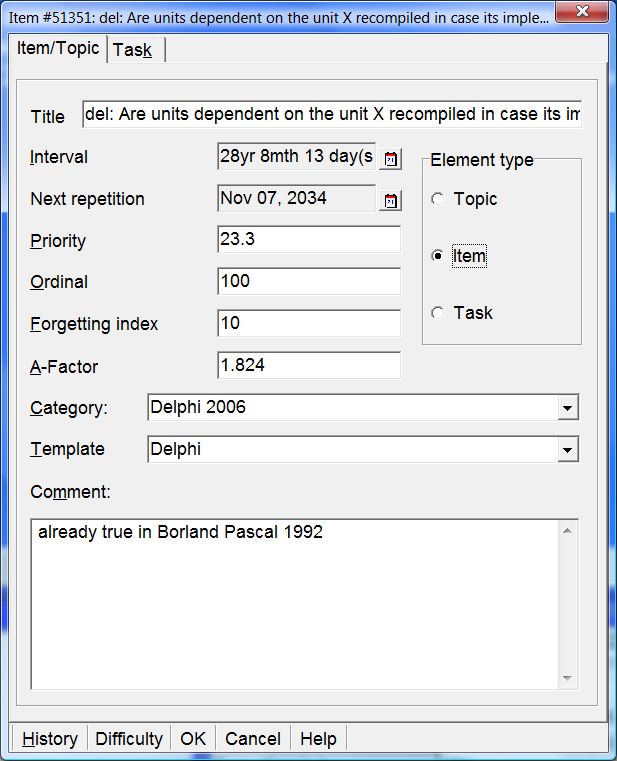Screen dimensions: 617x761
Task: Switch to the Task tab
Action: click(133, 50)
